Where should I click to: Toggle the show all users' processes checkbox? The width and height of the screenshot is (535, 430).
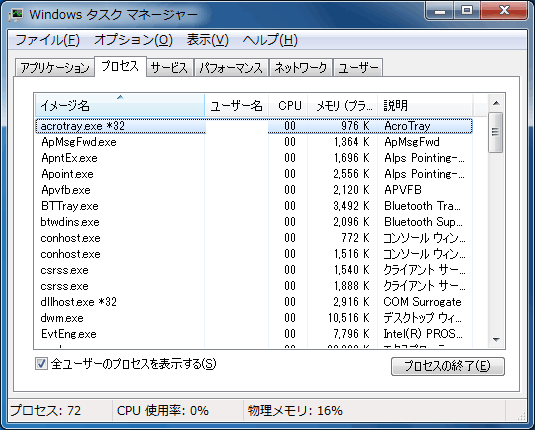[x=41, y=364]
